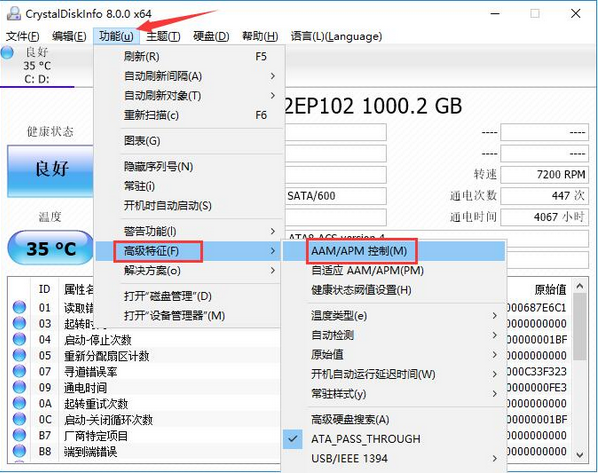Image resolution: width=601 pixels, height=474 pixels.
Task: Click the status orb for attribute 03
Action: click(x=19, y=323)
